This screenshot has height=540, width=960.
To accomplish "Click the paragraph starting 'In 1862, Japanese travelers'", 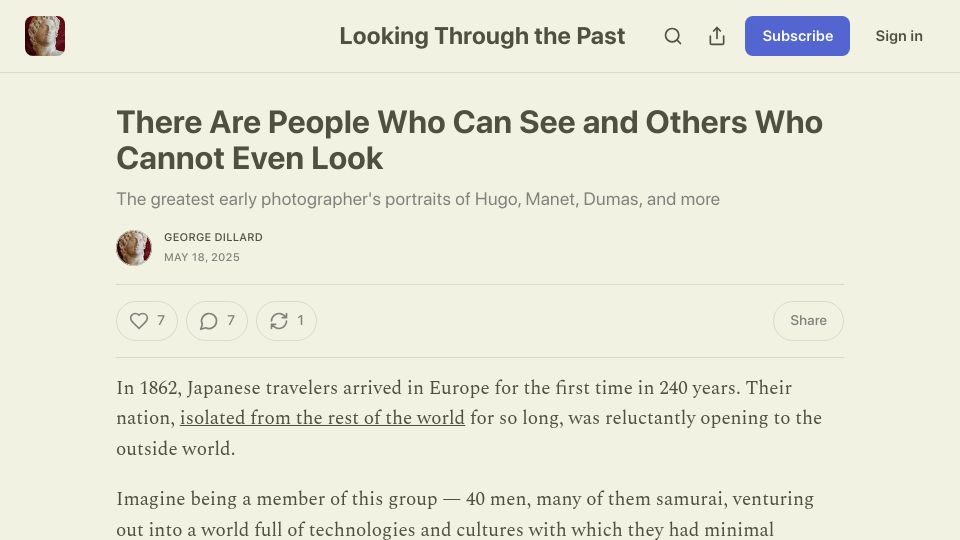I will coord(469,418).
